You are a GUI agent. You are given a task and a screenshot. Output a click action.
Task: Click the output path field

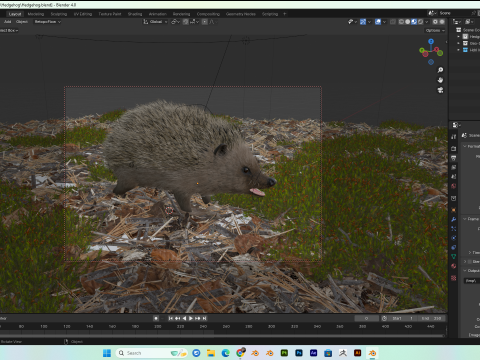472,281
